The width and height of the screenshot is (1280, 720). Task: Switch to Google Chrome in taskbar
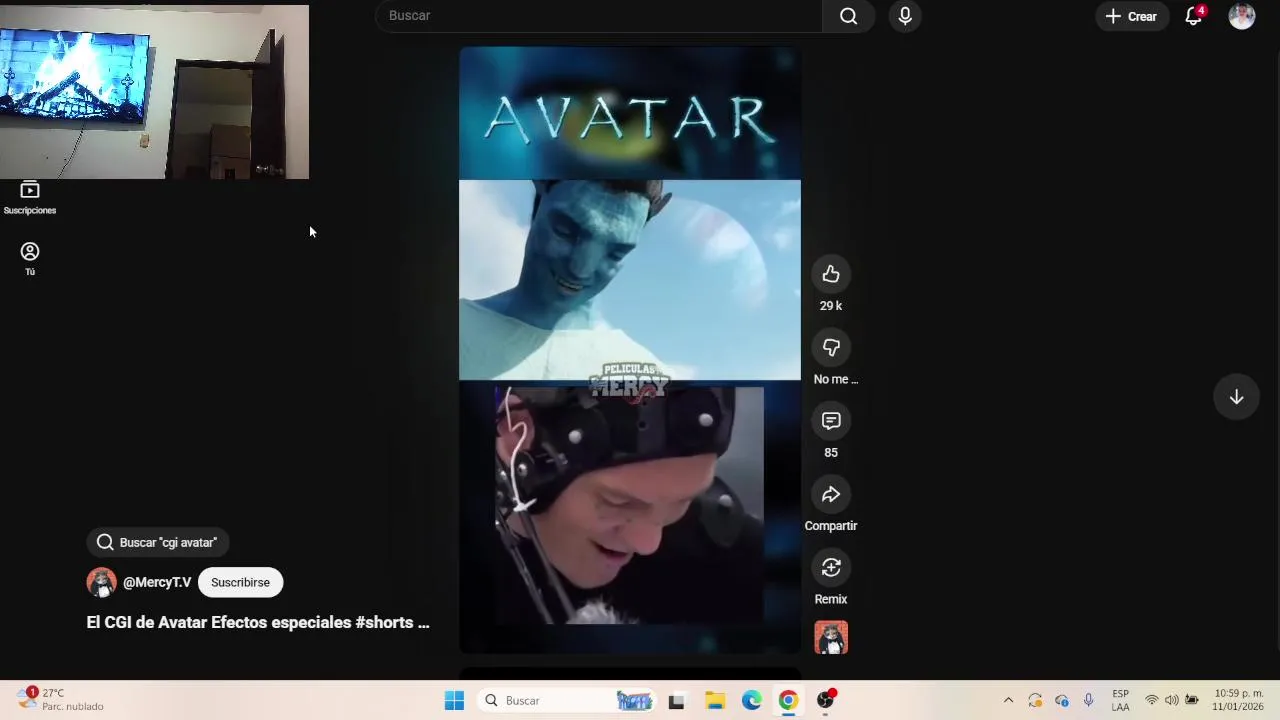pos(789,701)
